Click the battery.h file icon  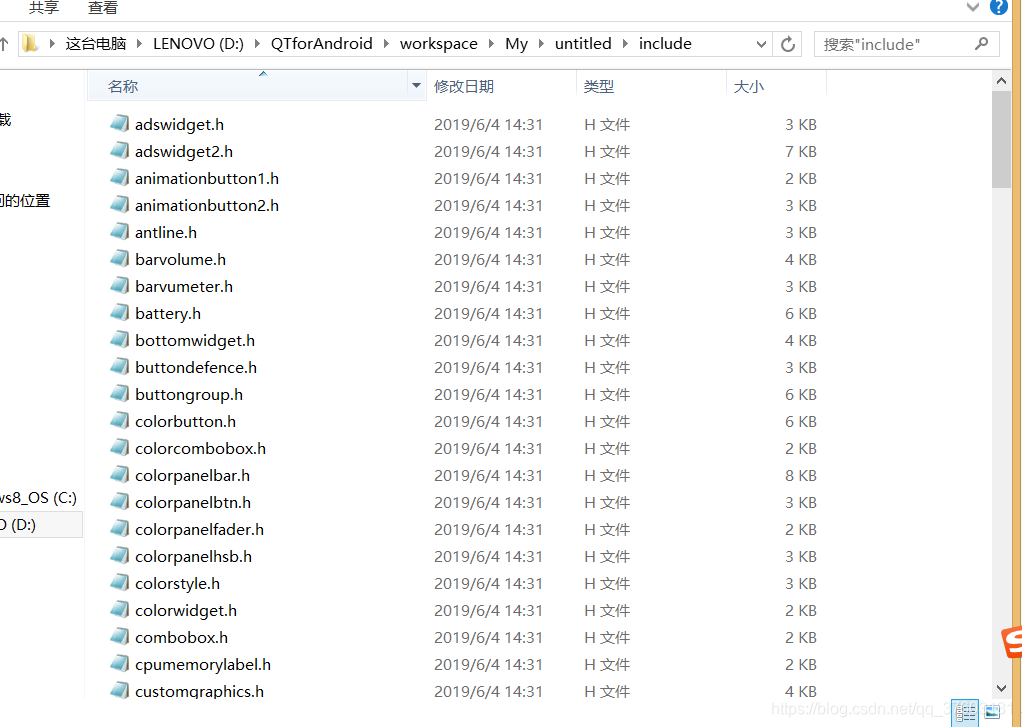(119, 313)
